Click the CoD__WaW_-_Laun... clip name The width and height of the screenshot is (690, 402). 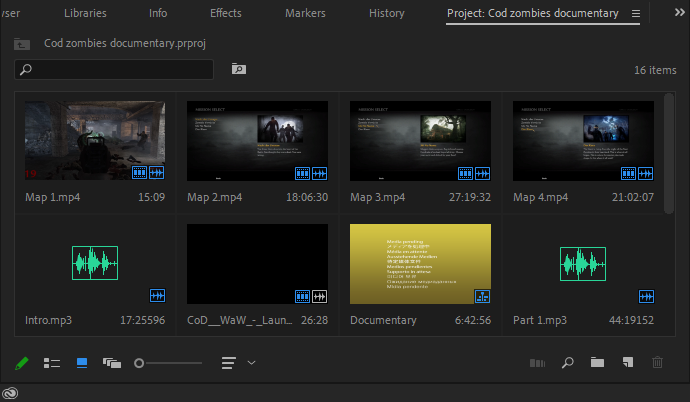click(x=239, y=320)
